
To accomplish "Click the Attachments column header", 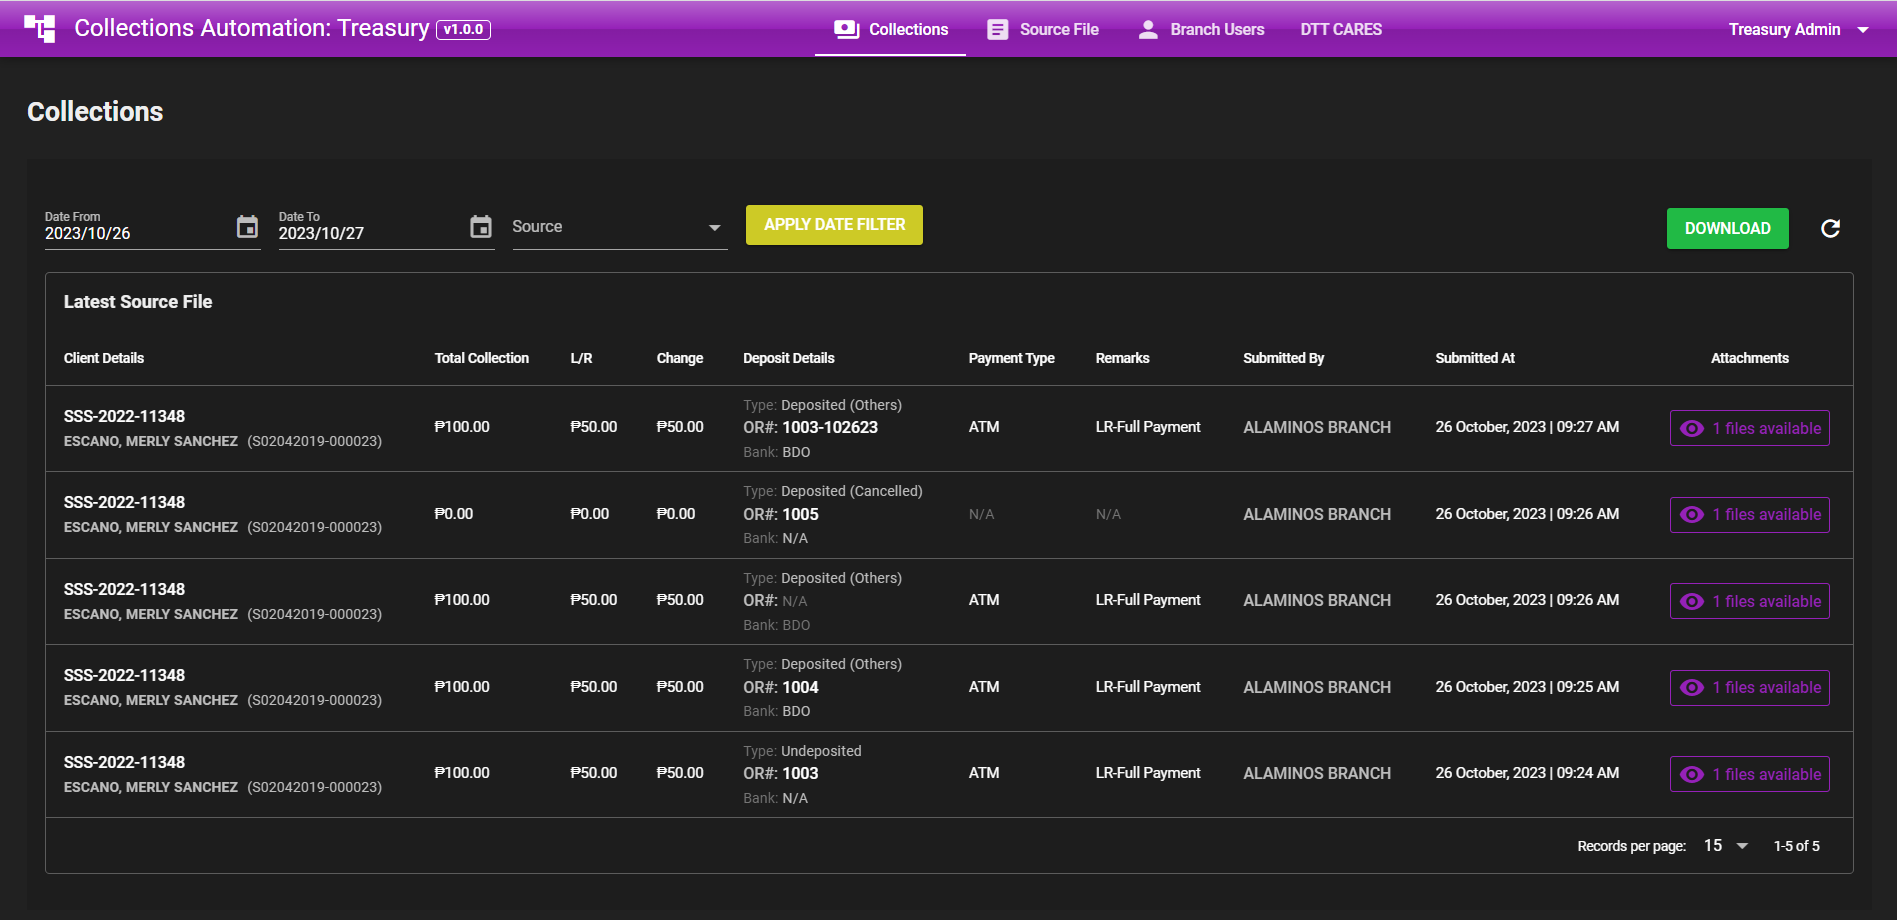I will coord(1749,358).
